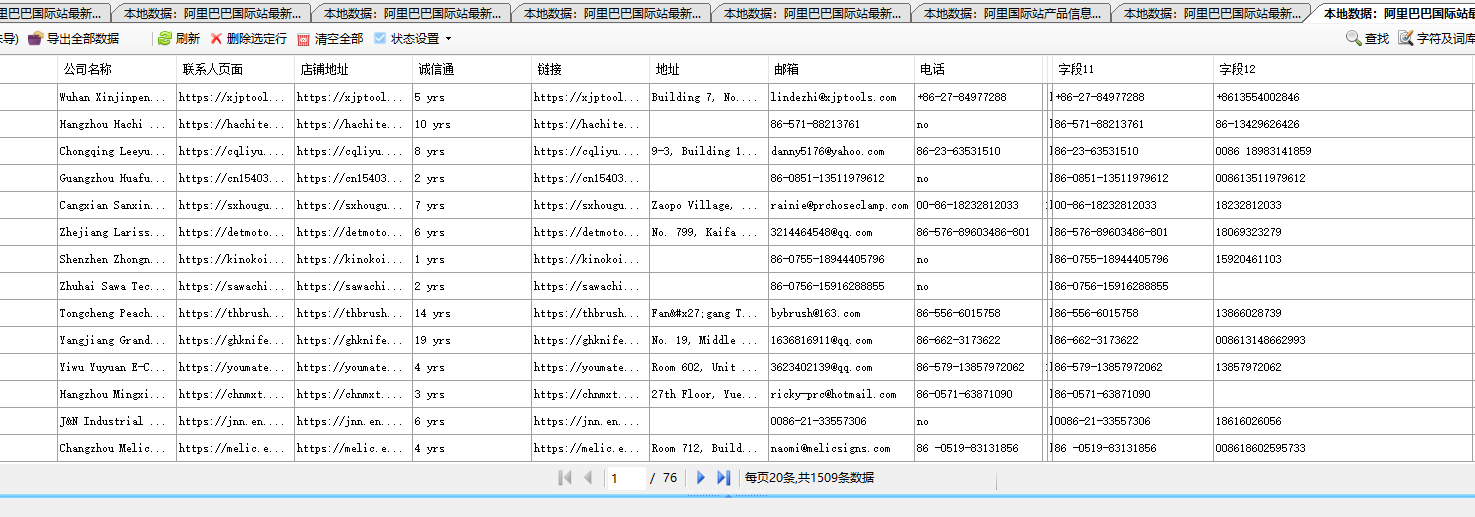Open the 状态设置 dropdown menu

click(412, 38)
